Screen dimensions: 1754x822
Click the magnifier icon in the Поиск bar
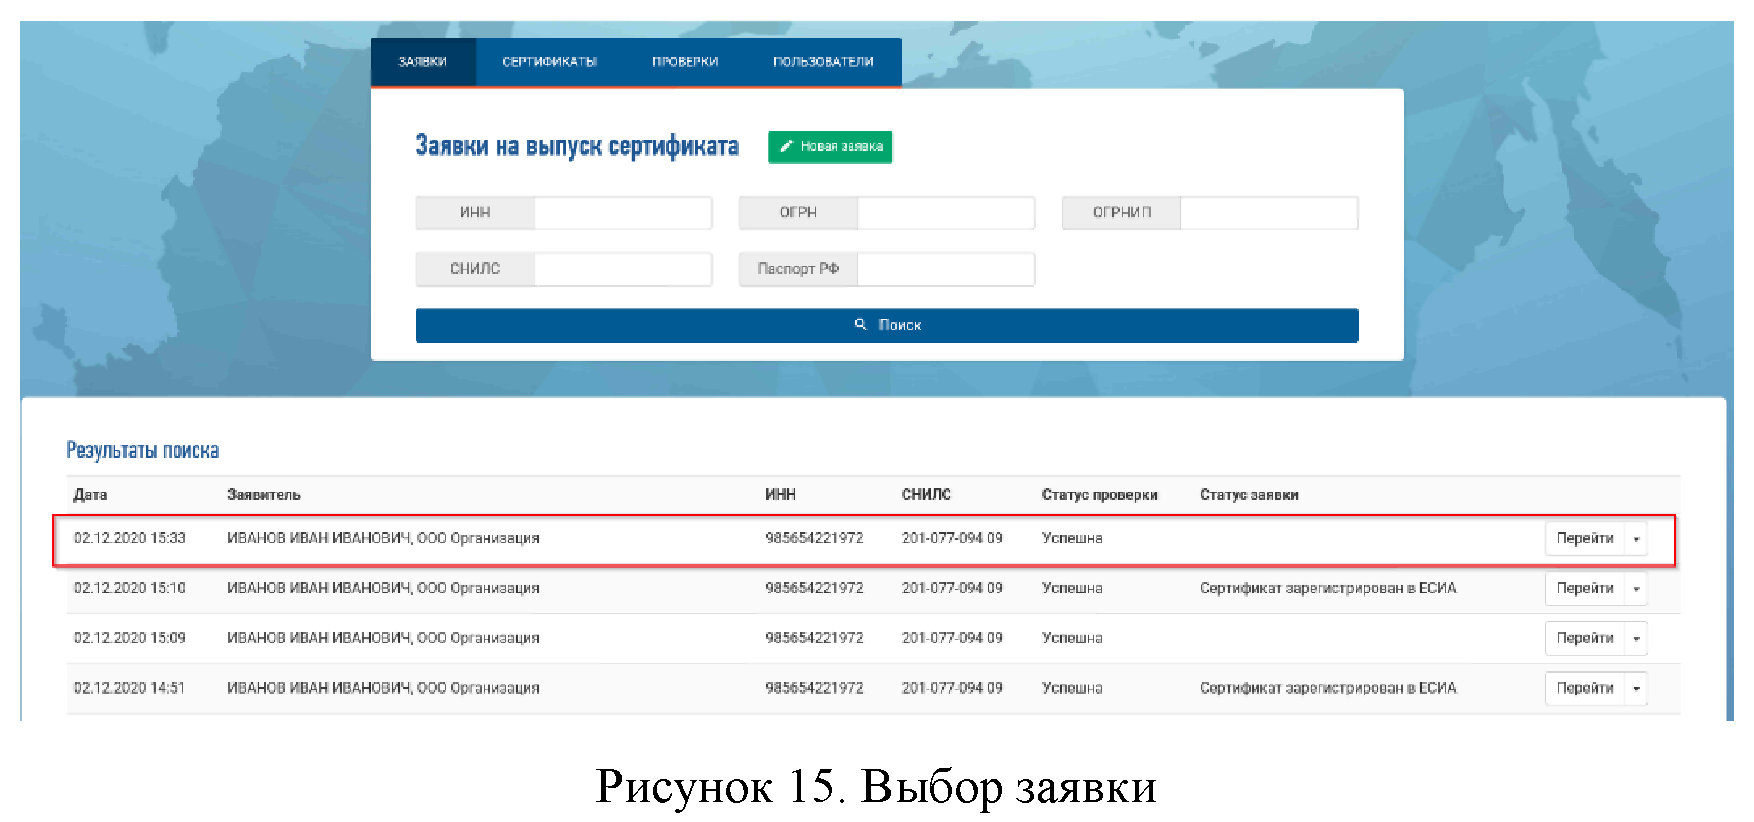(860, 325)
